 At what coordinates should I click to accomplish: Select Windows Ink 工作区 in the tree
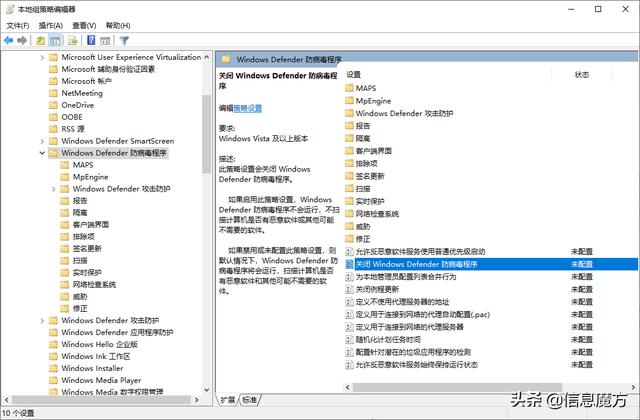coord(96,356)
